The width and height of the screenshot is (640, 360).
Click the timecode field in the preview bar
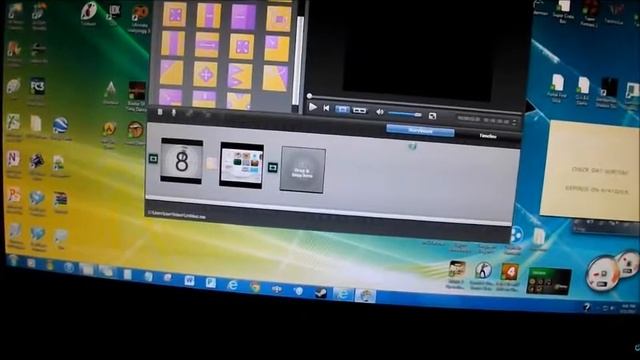[483, 120]
